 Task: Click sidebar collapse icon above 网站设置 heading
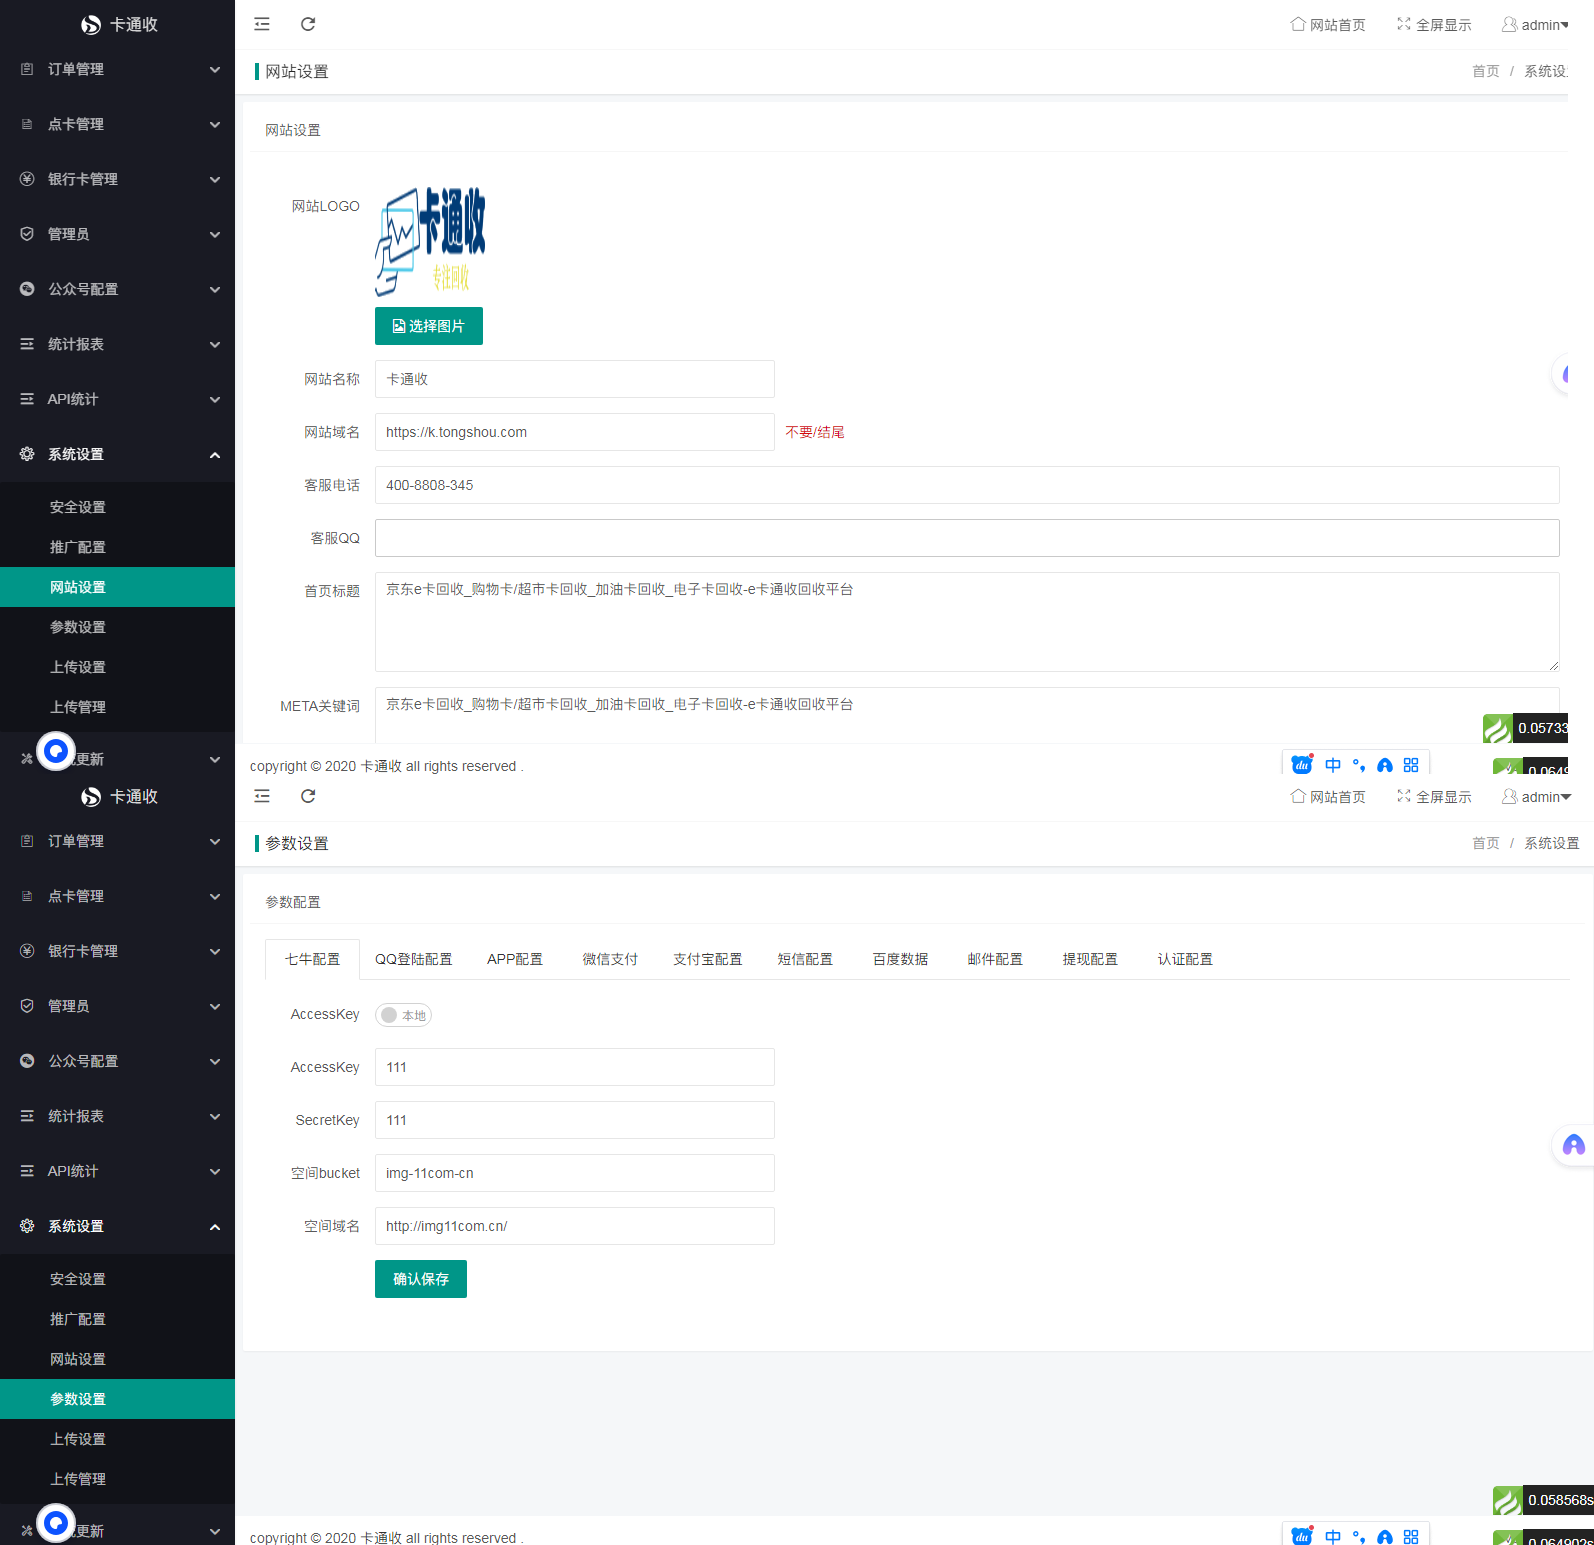point(262,24)
